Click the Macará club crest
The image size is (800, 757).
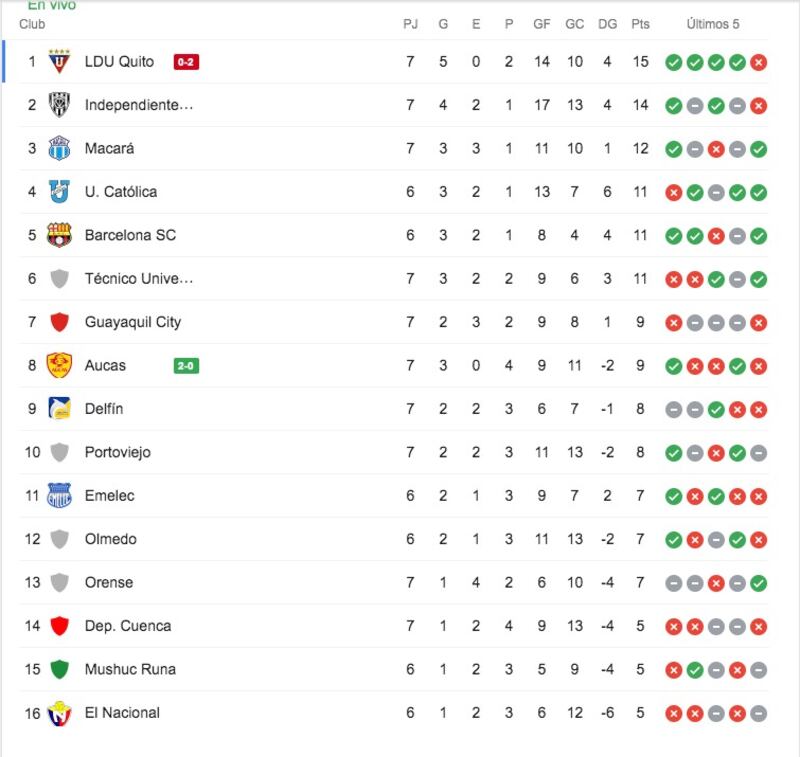point(59,148)
